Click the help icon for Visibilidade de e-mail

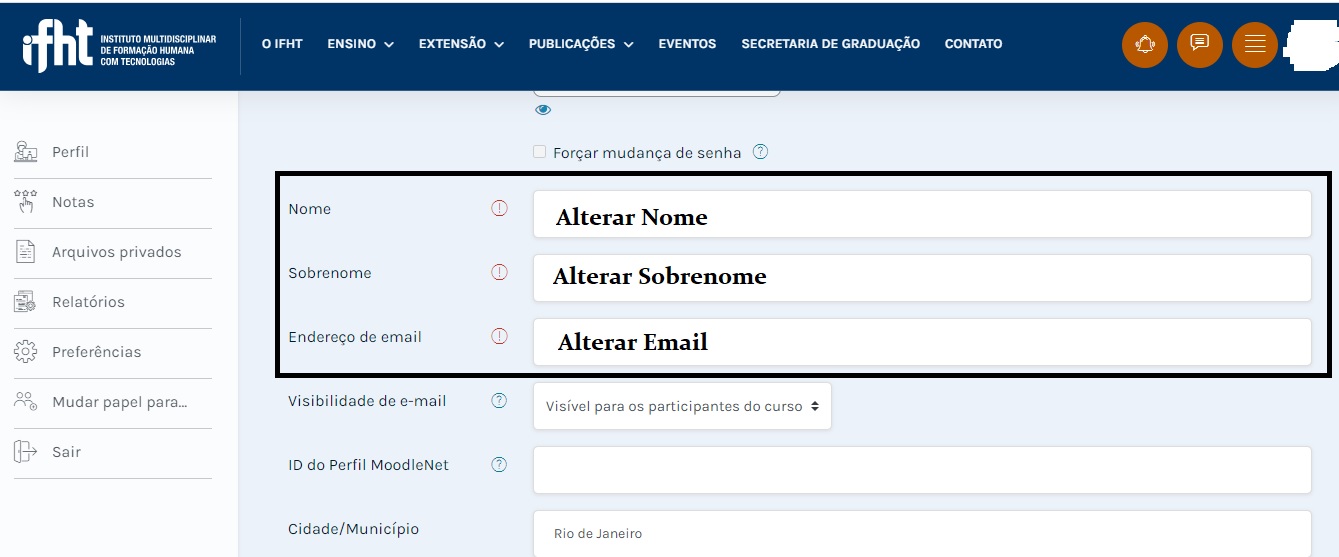coord(499,401)
